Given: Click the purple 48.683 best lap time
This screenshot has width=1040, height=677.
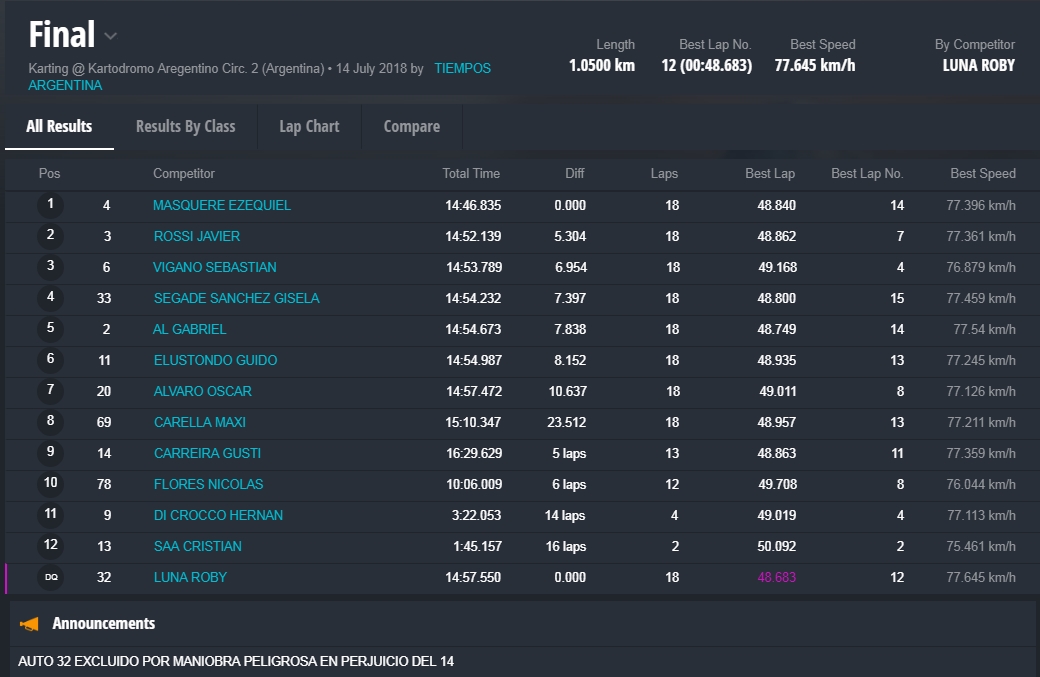Looking at the screenshot, I should coord(776,577).
